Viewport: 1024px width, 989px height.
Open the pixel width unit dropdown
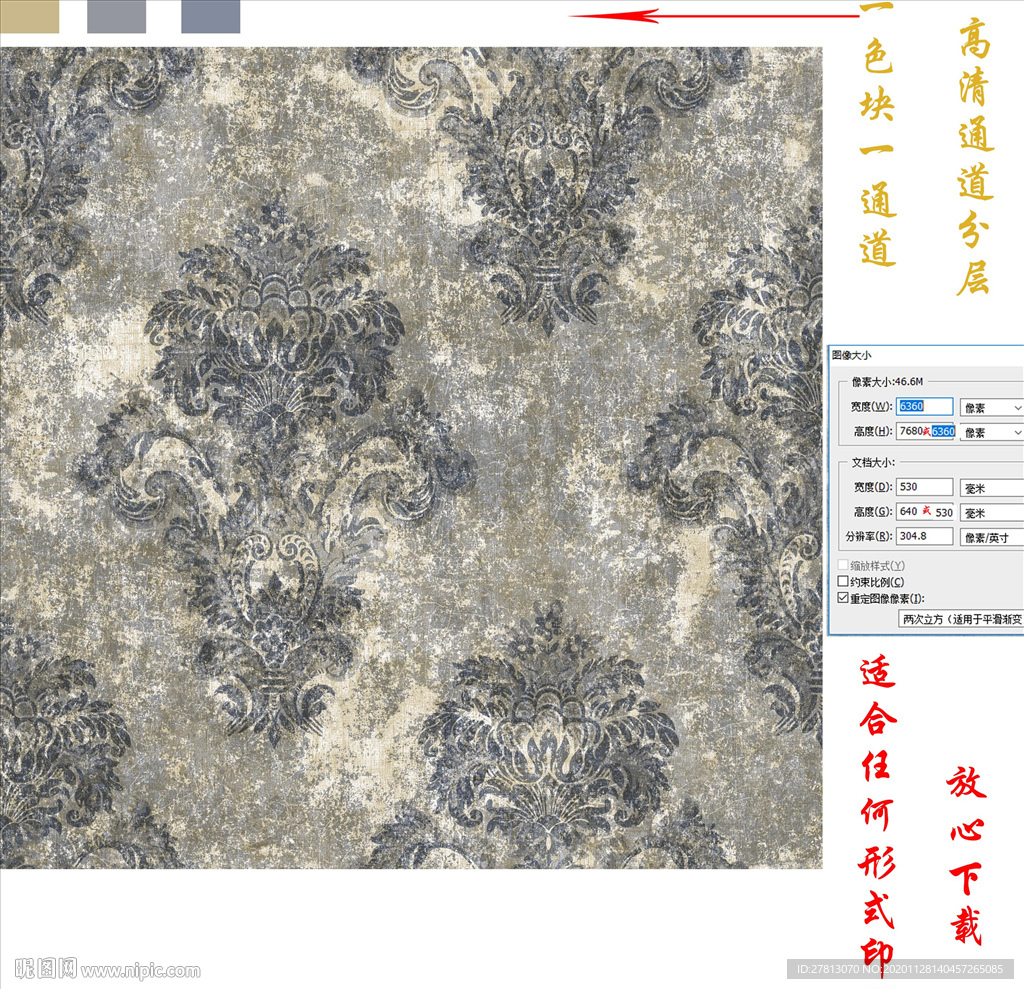(x=990, y=408)
